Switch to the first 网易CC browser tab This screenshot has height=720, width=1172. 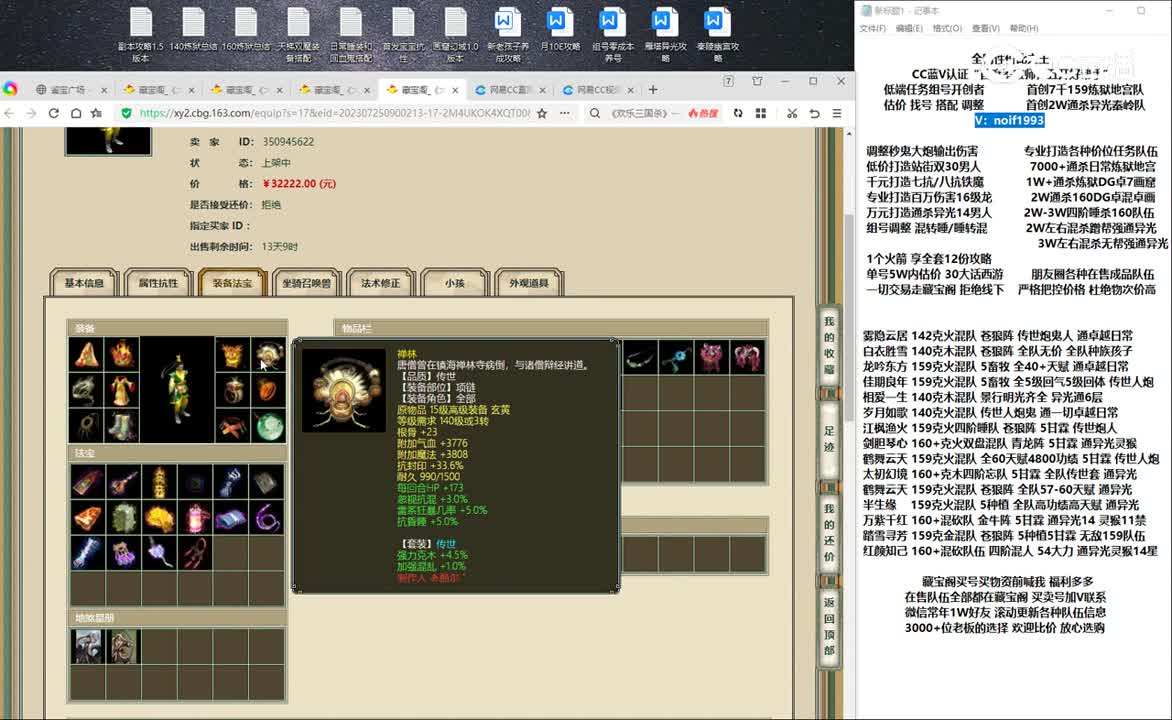511,90
